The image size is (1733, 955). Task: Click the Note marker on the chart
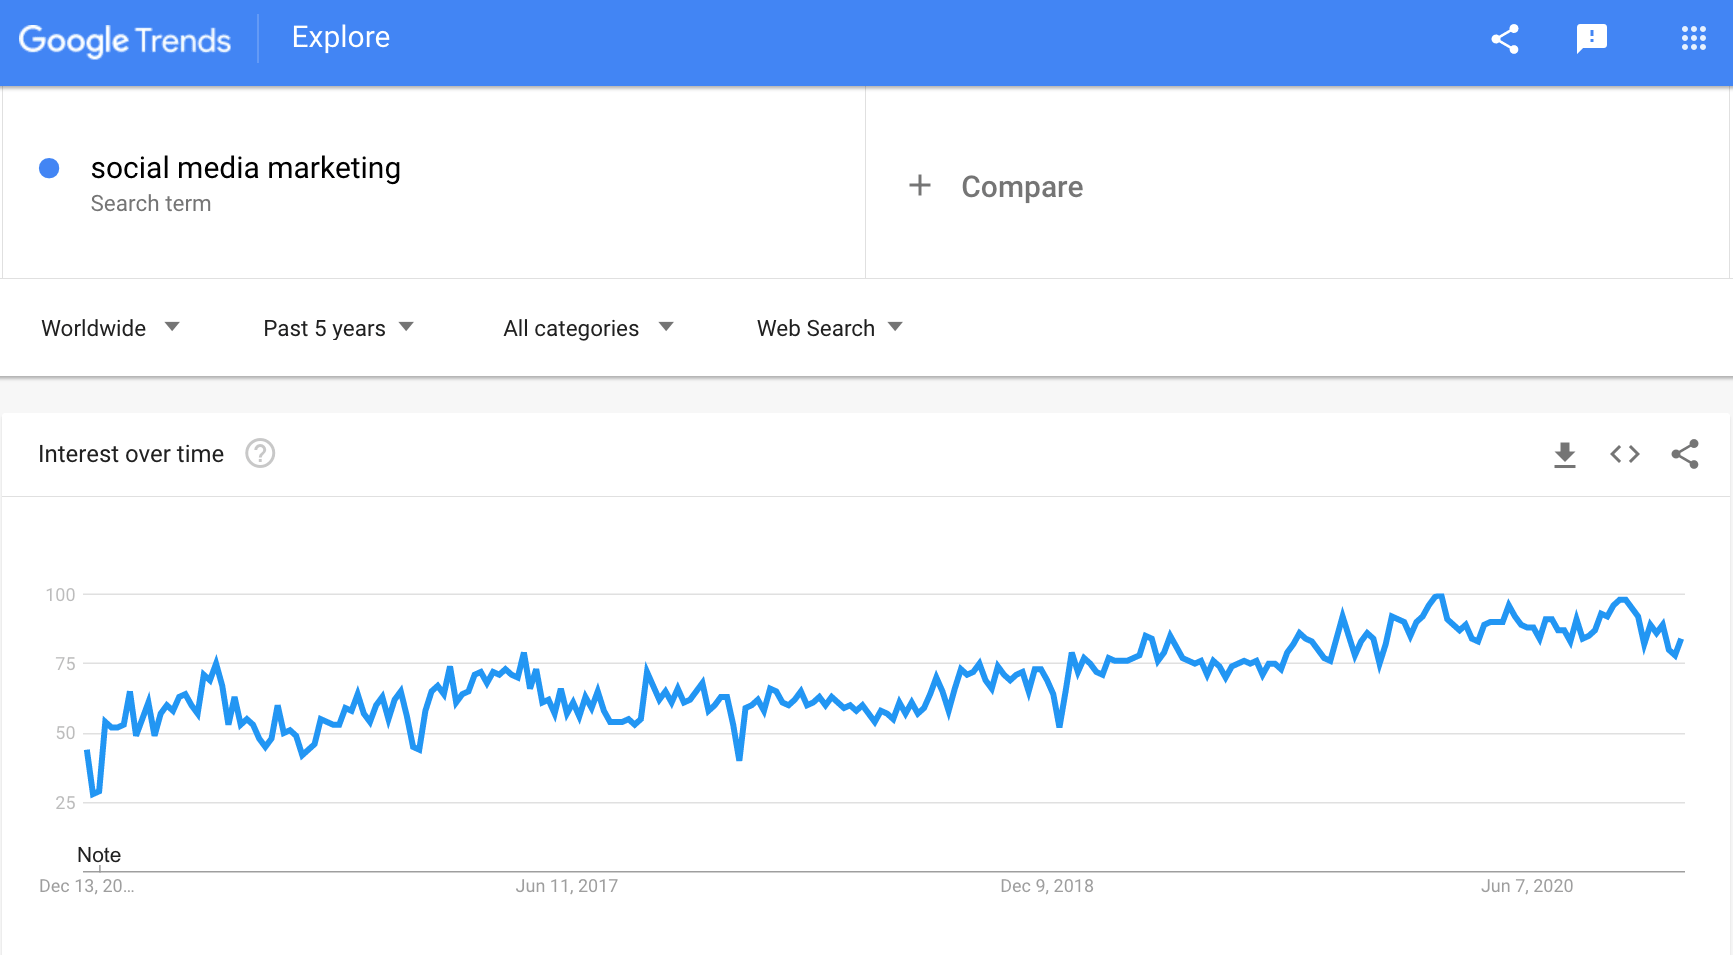pyautogui.click(x=99, y=855)
